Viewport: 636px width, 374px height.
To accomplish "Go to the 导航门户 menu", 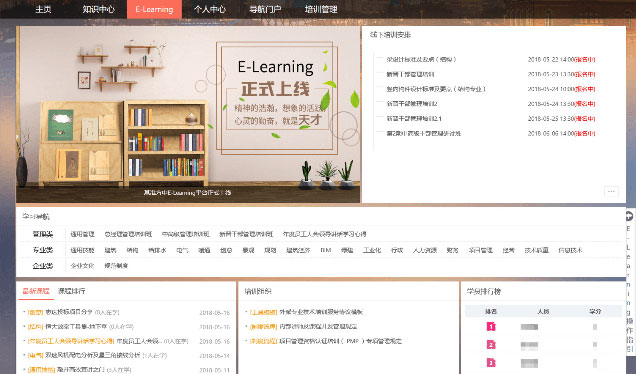I will coord(265,9).
